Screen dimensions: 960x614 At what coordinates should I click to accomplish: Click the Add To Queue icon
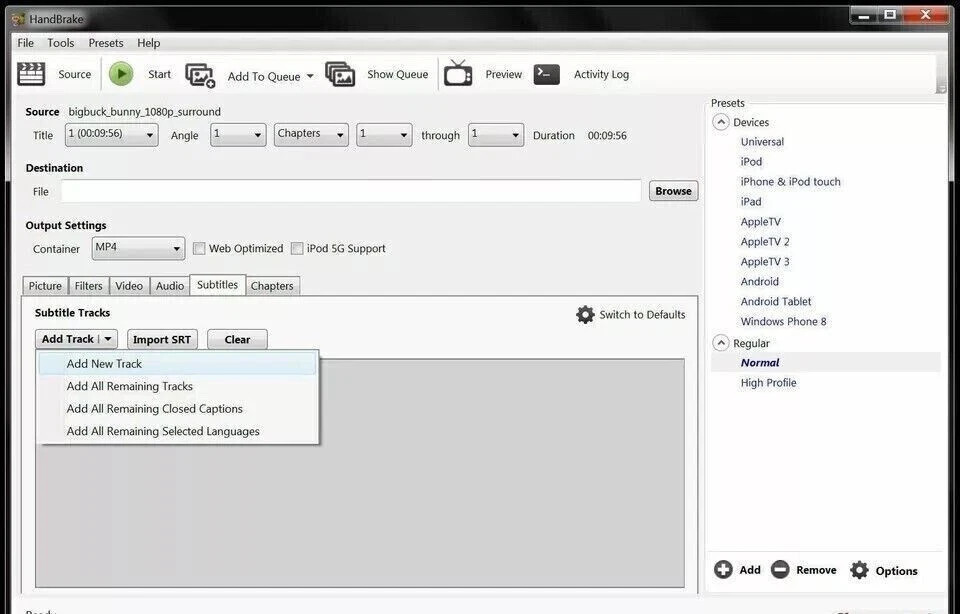tap(200, 74)
